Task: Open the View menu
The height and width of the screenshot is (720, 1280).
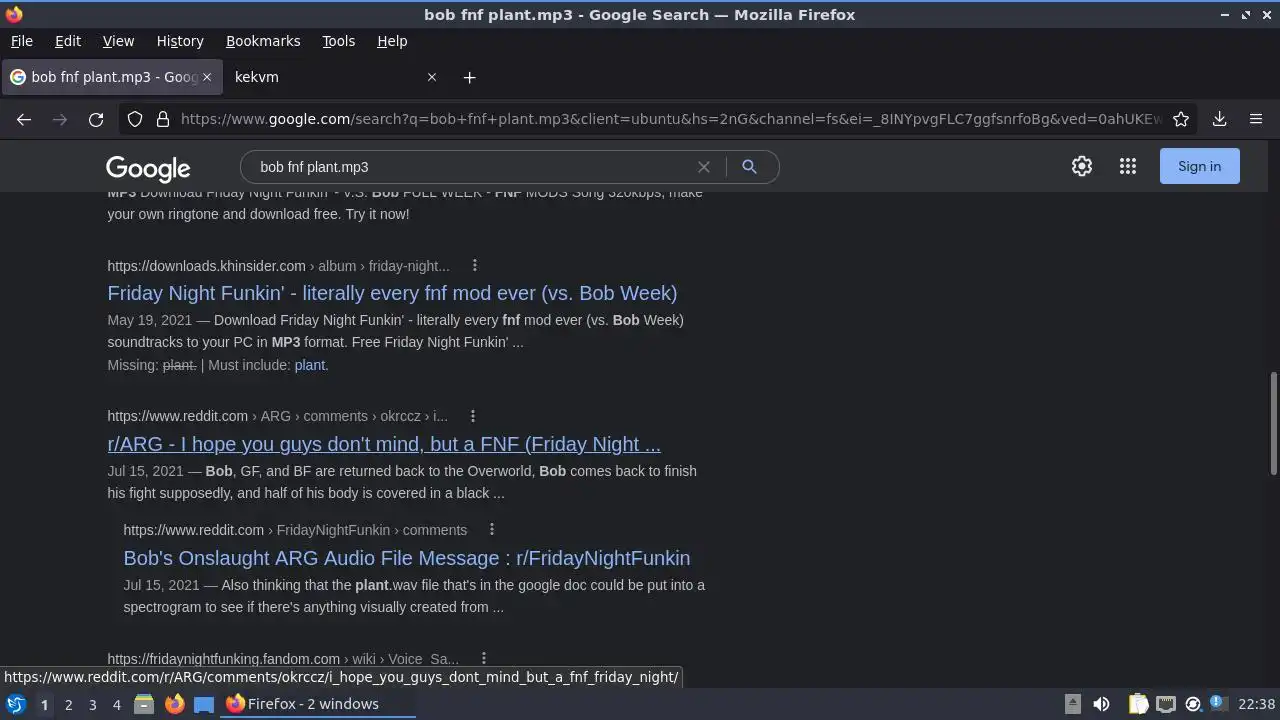Action: (x=118, y=41)
